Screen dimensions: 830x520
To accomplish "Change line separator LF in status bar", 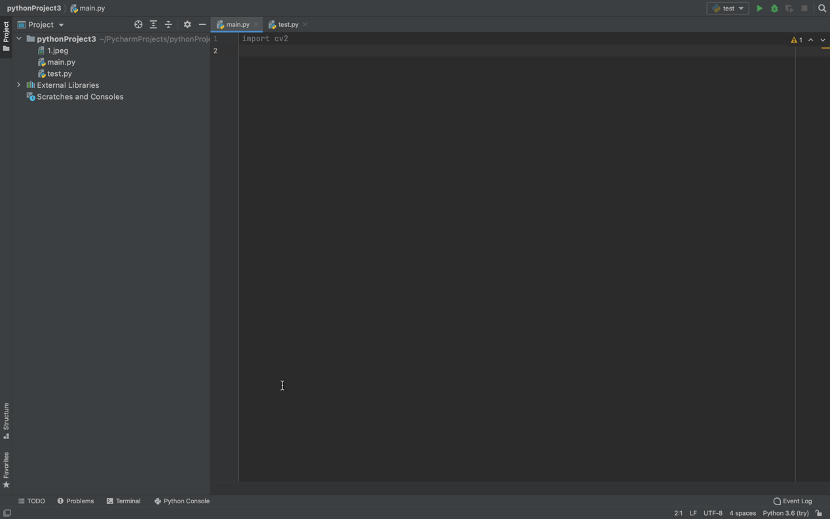I will 693,513.
